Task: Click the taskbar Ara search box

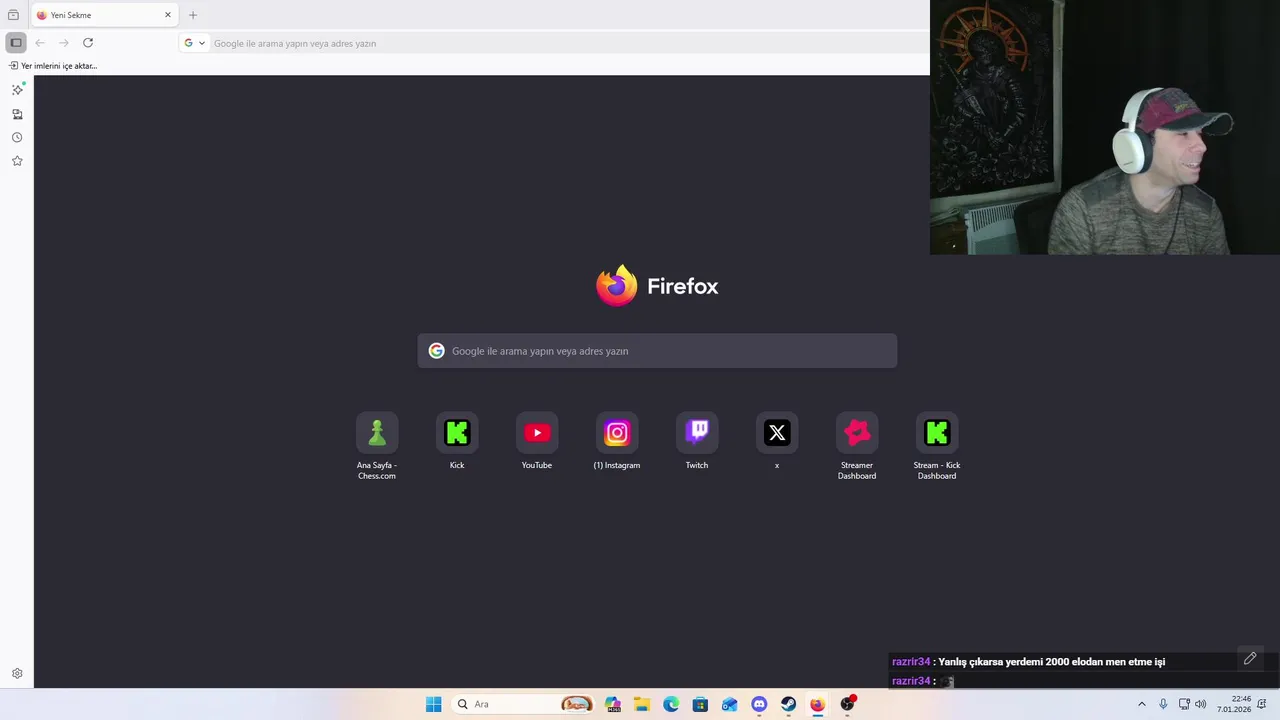Action: pos(524,704)
